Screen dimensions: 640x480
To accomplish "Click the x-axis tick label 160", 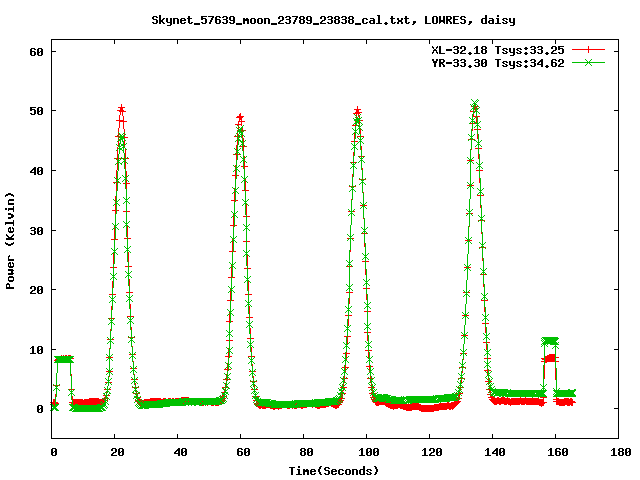I will [558, 452].
